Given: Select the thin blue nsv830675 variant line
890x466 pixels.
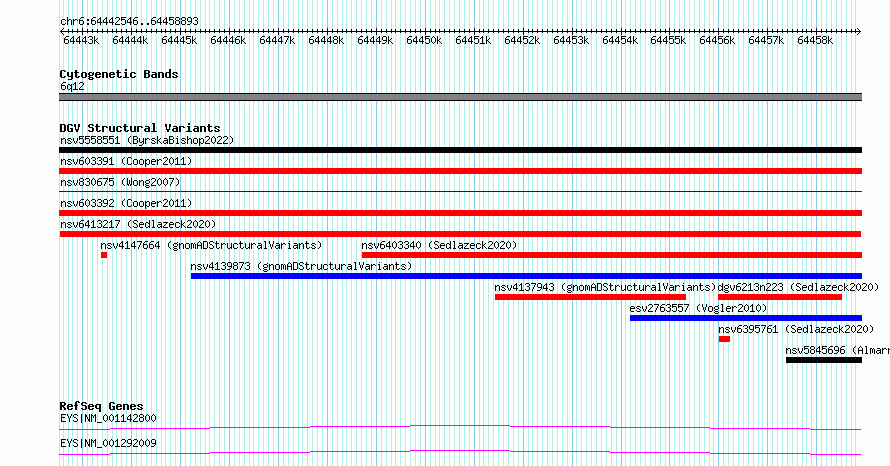Looking at the screenshot, I should [x=460, y=191].
